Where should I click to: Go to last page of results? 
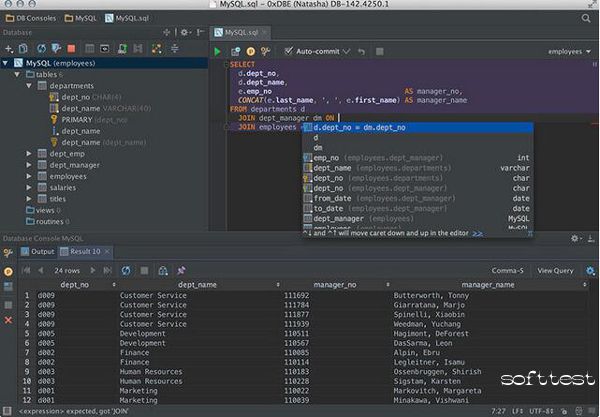108,270
